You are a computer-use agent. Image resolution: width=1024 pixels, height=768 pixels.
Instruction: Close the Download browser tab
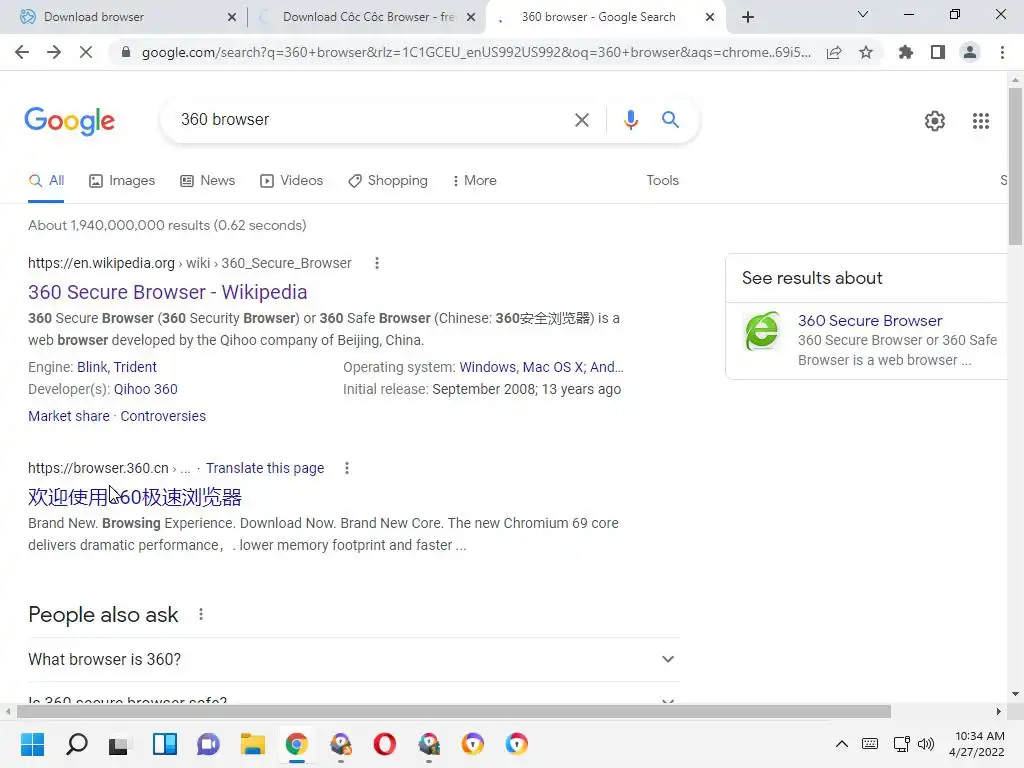(232, 17)
